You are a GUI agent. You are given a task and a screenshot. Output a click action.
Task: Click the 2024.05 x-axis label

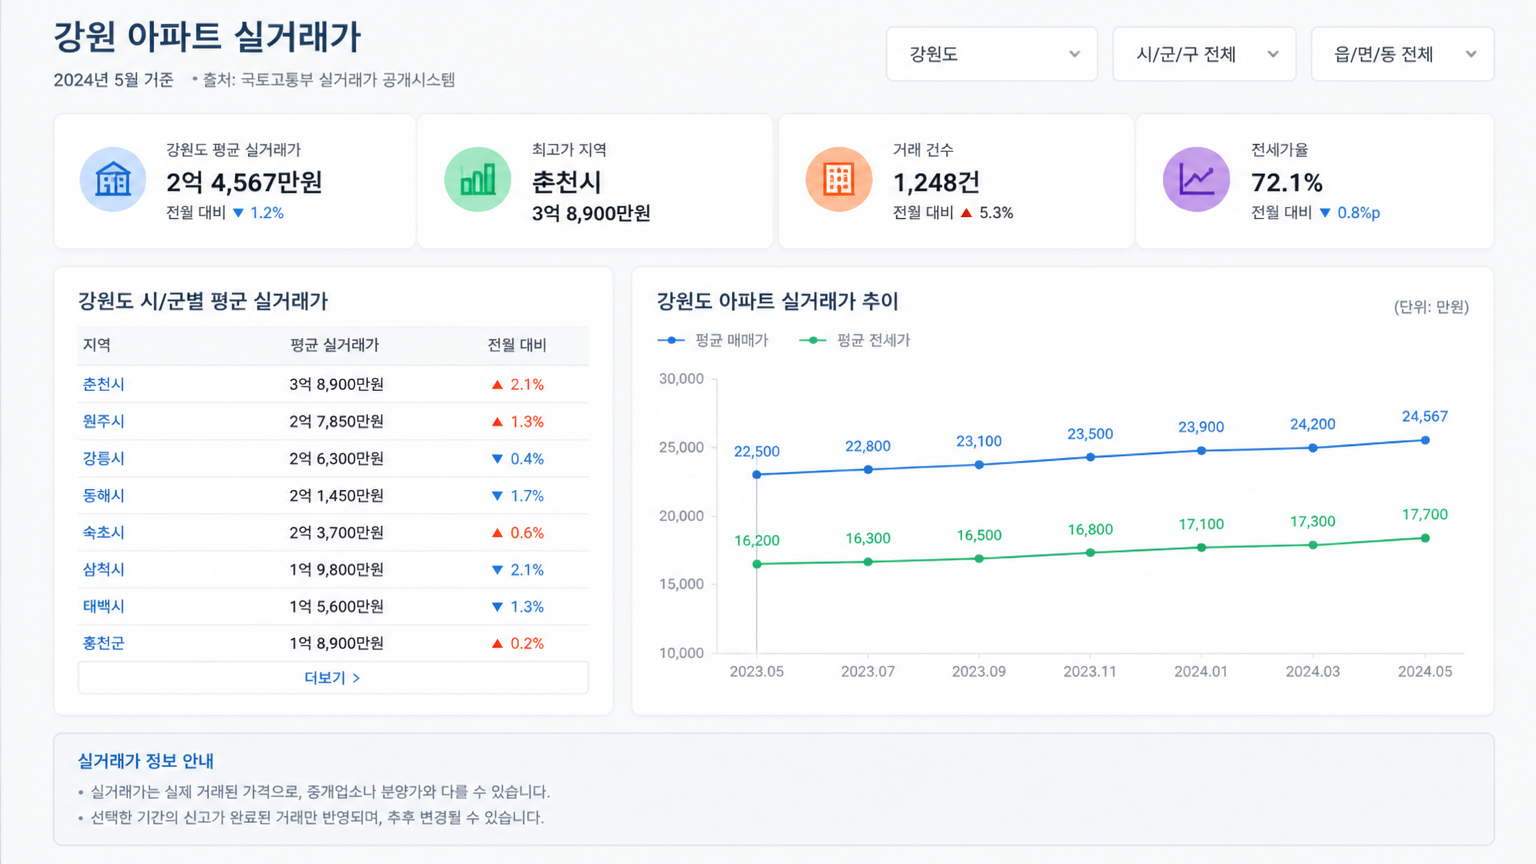pos(1425,671)
